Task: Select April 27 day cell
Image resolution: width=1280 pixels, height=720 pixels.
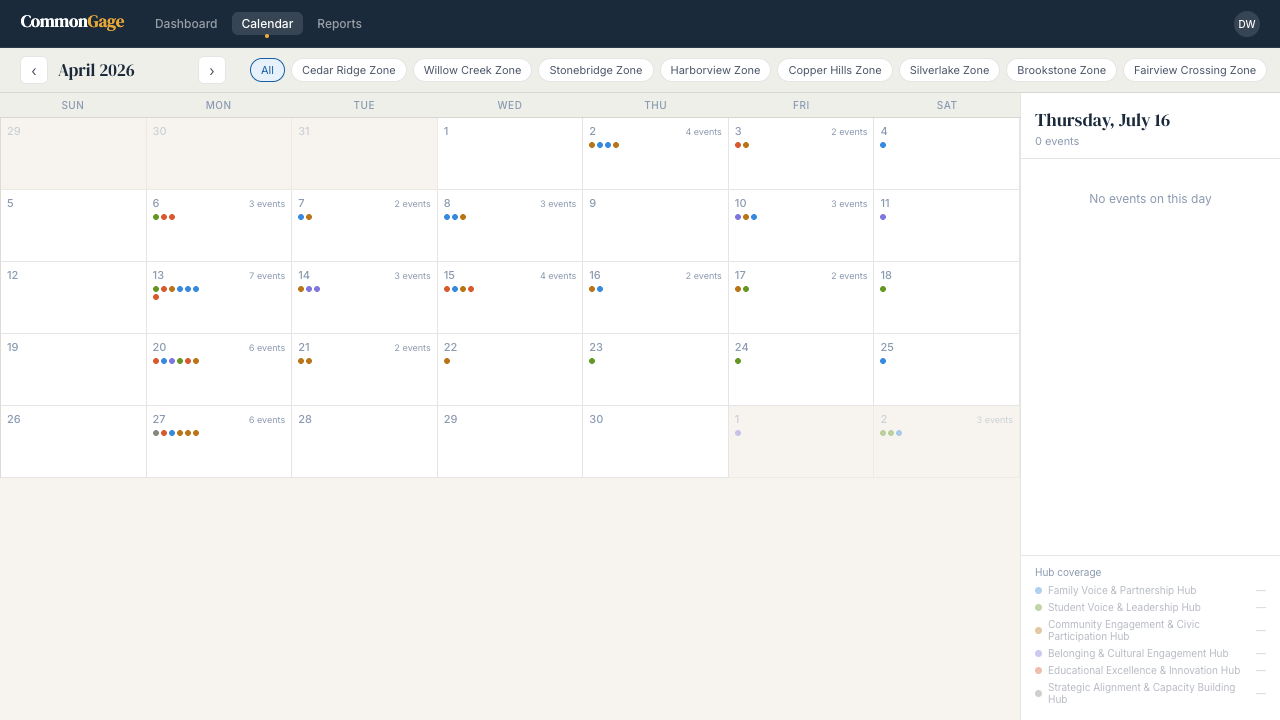Action: 219,441
